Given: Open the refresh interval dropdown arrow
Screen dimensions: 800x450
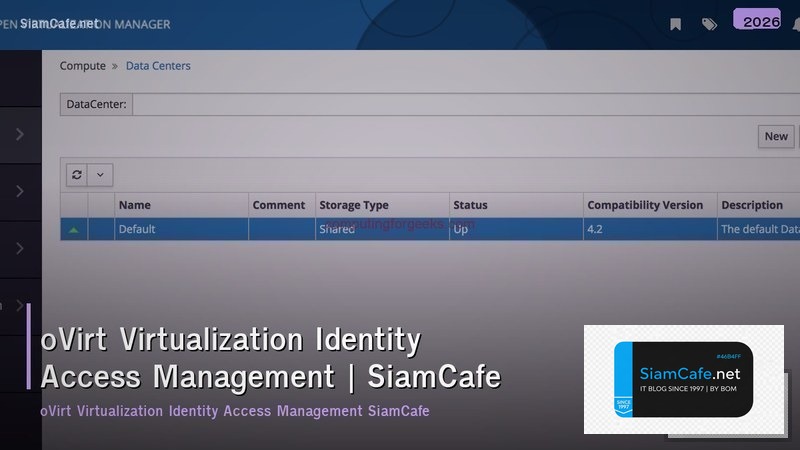Looking at the screenshot, I should (x=100, y=175).
